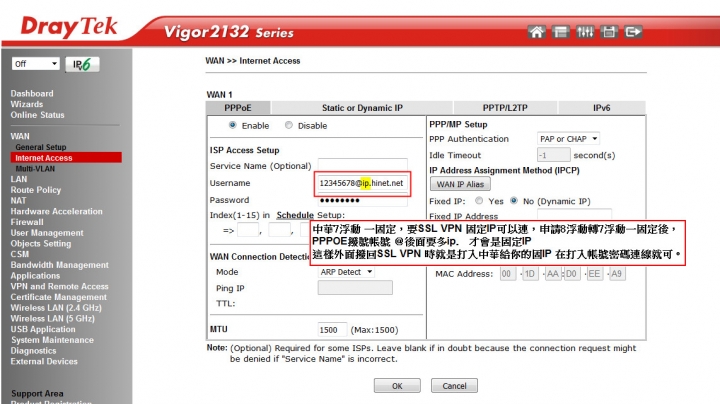Choose No (Dynamic IP) for Fixed IP
The height and width of the screenshot is (404, 720).
click(514, 201)
